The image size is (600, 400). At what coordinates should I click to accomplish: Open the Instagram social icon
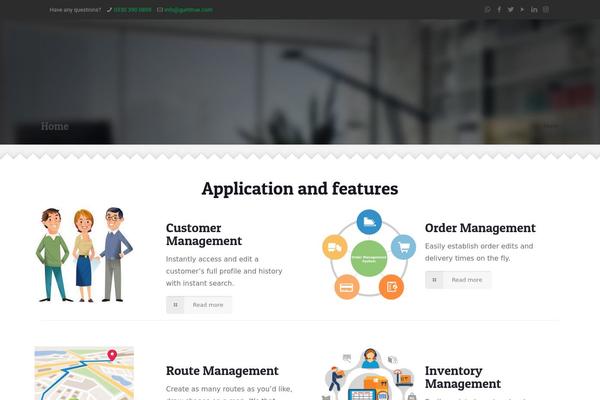[x=546, y=10]
